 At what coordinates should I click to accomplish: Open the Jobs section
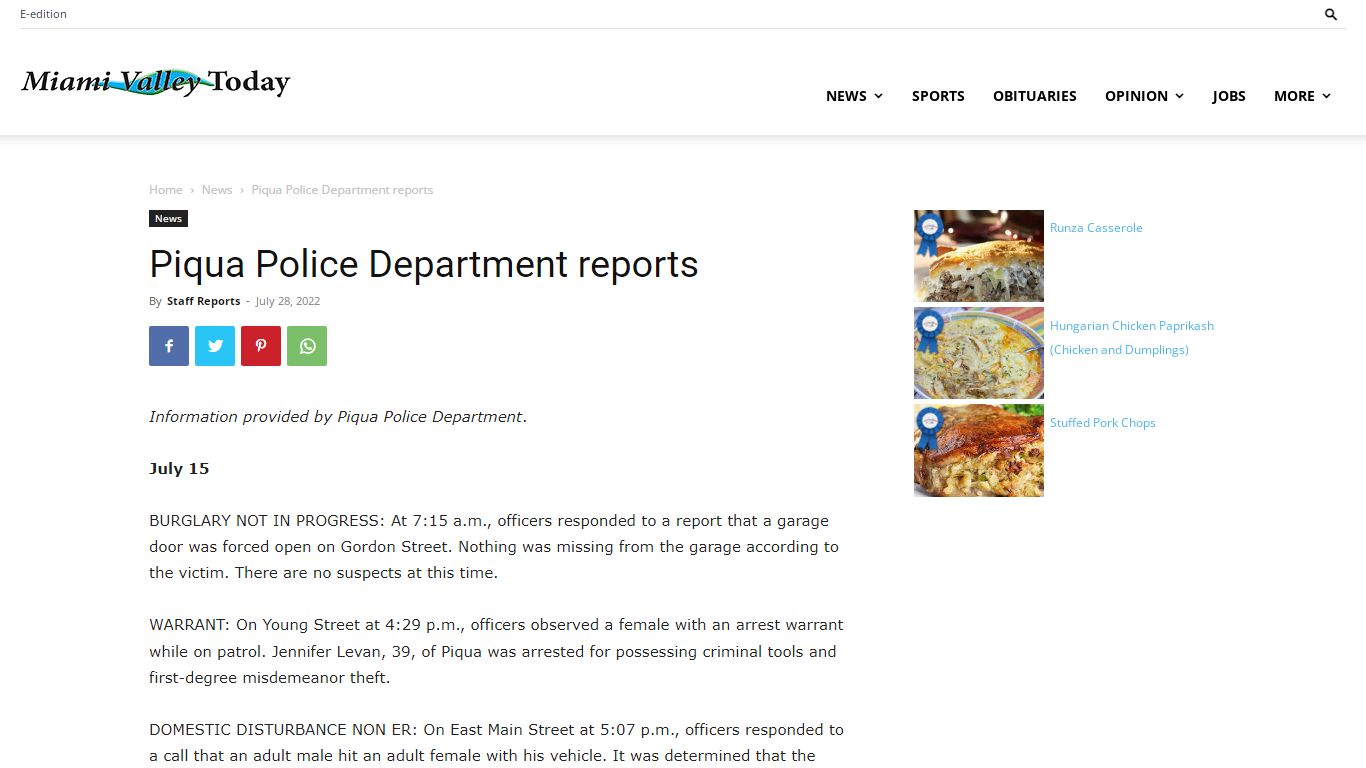1229,96
